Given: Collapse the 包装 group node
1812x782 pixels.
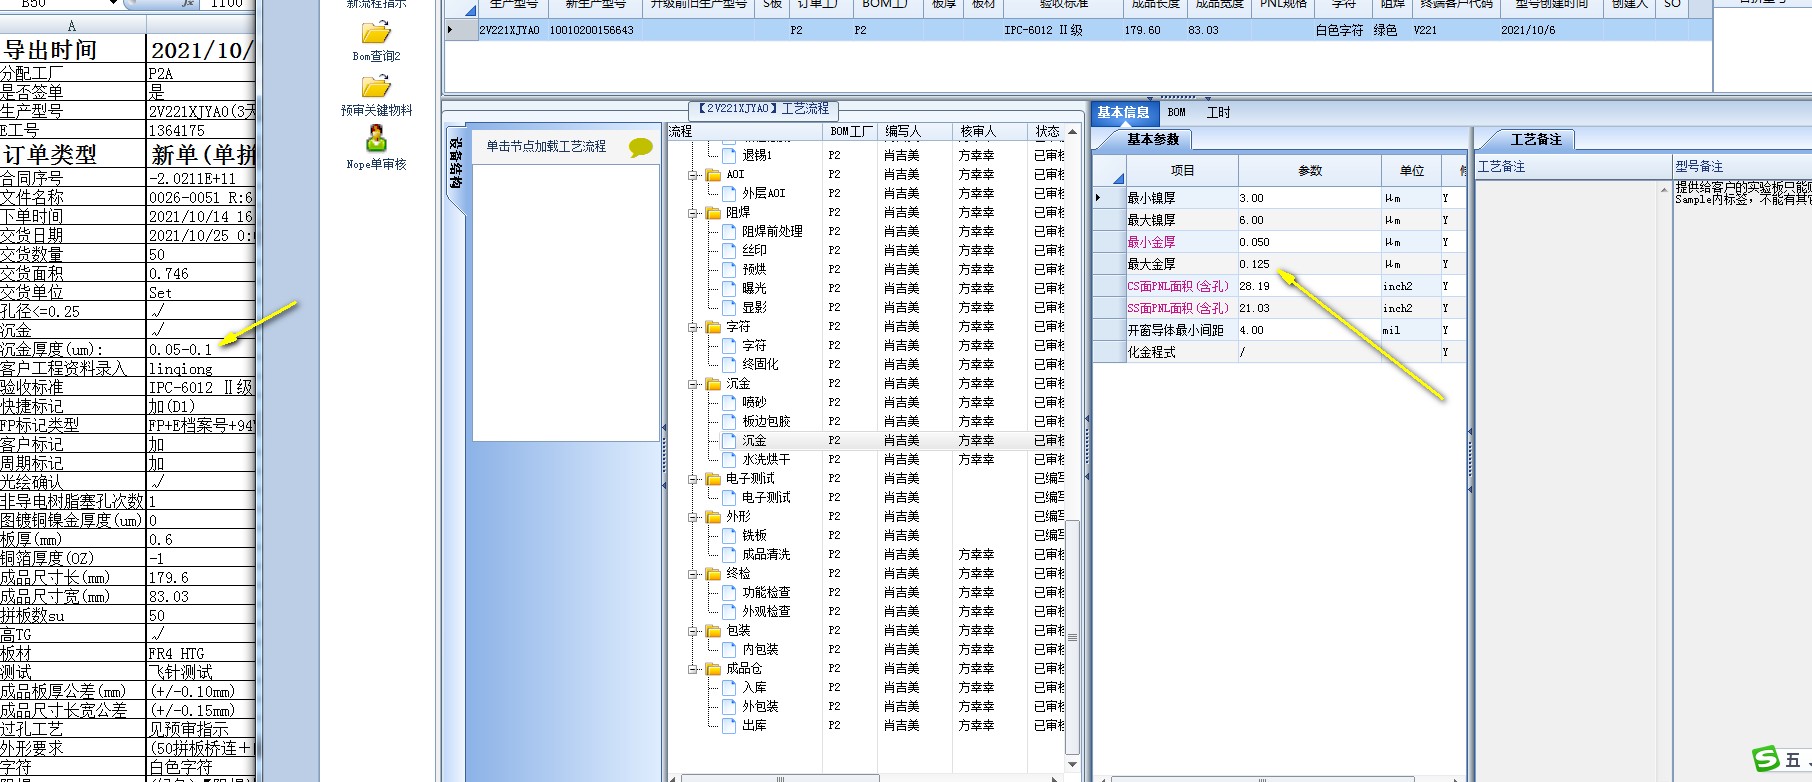Looking at the screenshot, I should 693,630.
